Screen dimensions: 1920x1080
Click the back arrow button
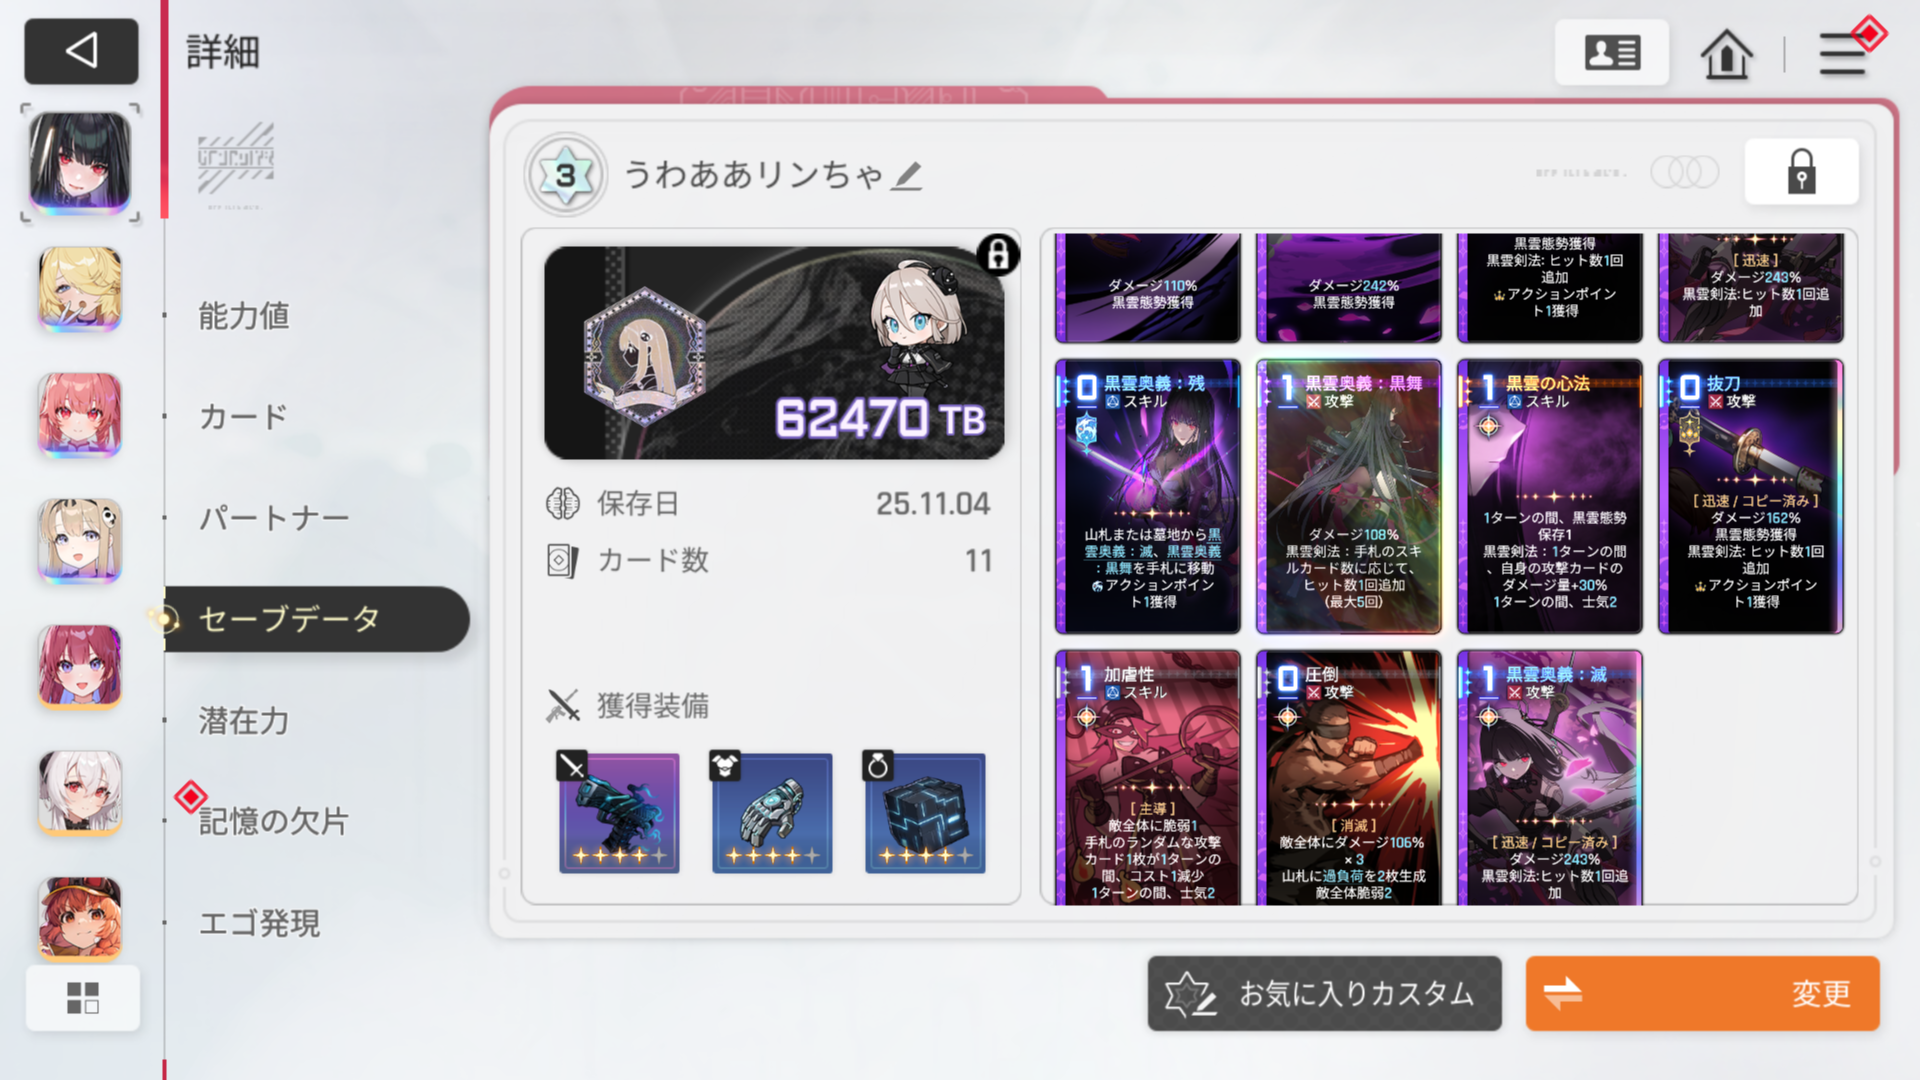pyautogui.click(x=81, y=51)
